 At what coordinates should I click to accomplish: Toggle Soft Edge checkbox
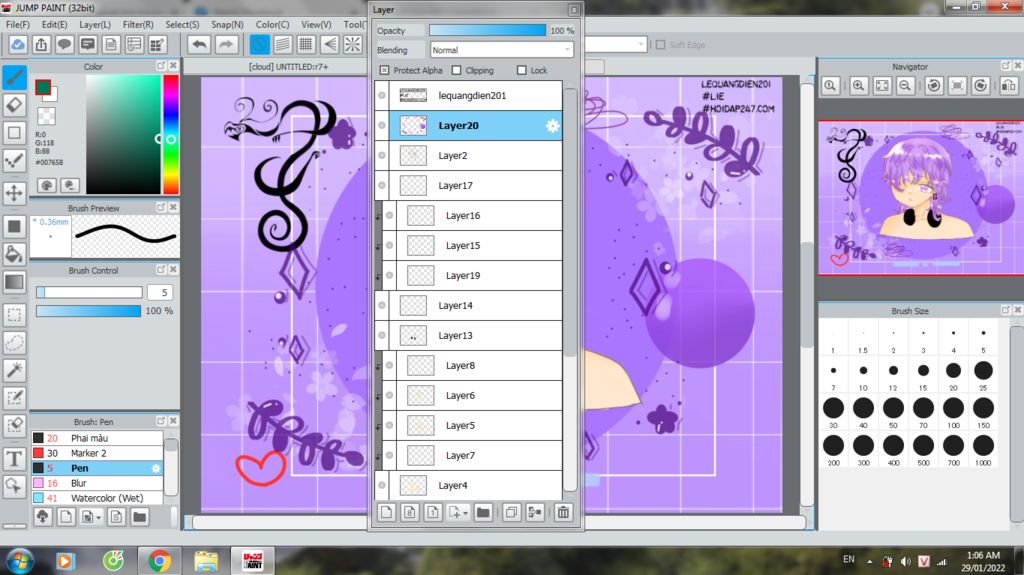click(660, 45)
